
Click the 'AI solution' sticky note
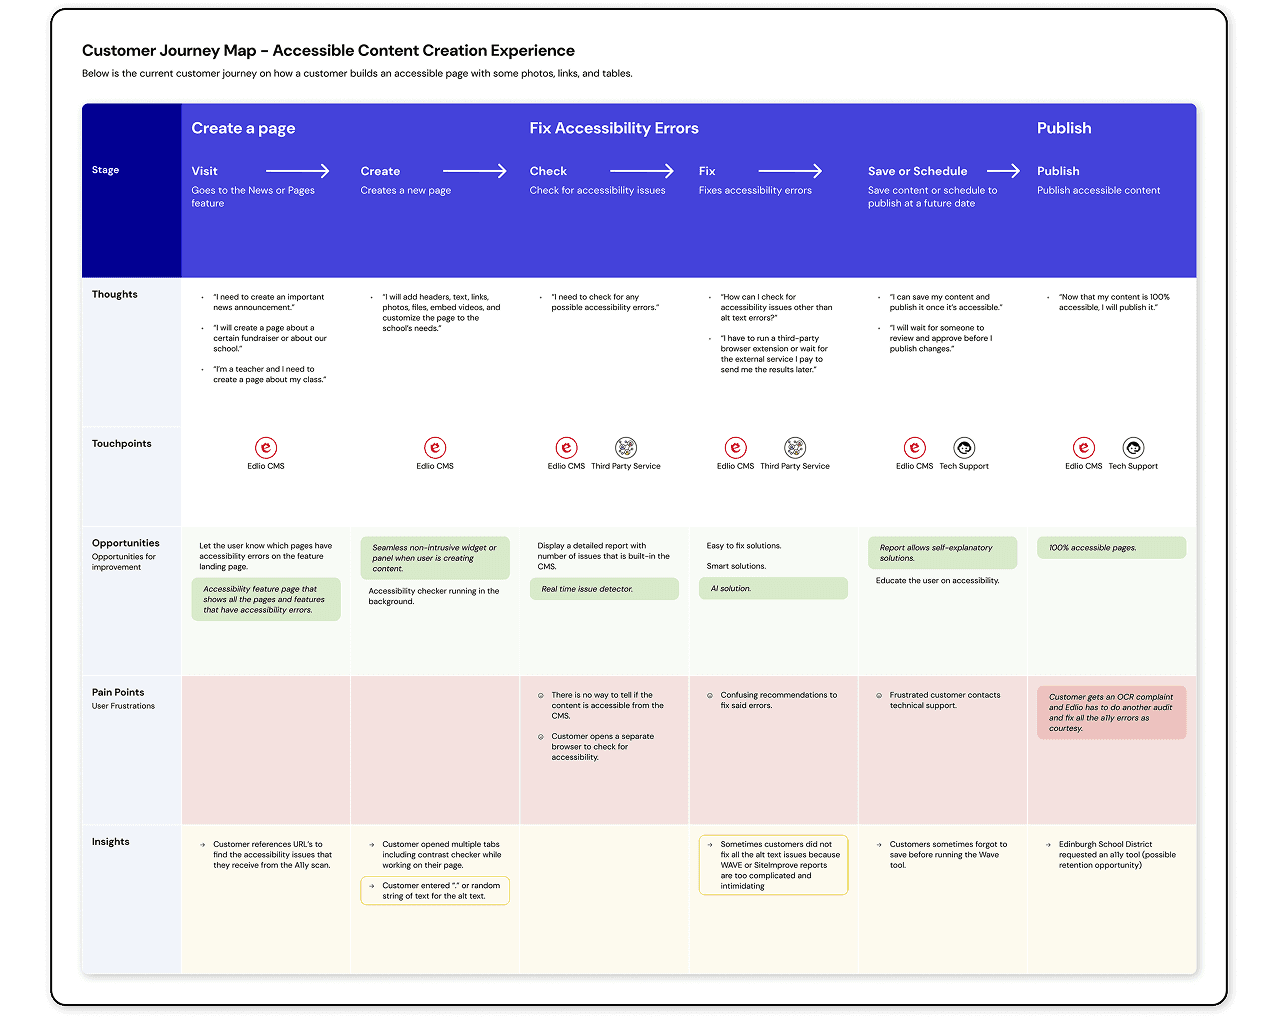pos(773,588)
